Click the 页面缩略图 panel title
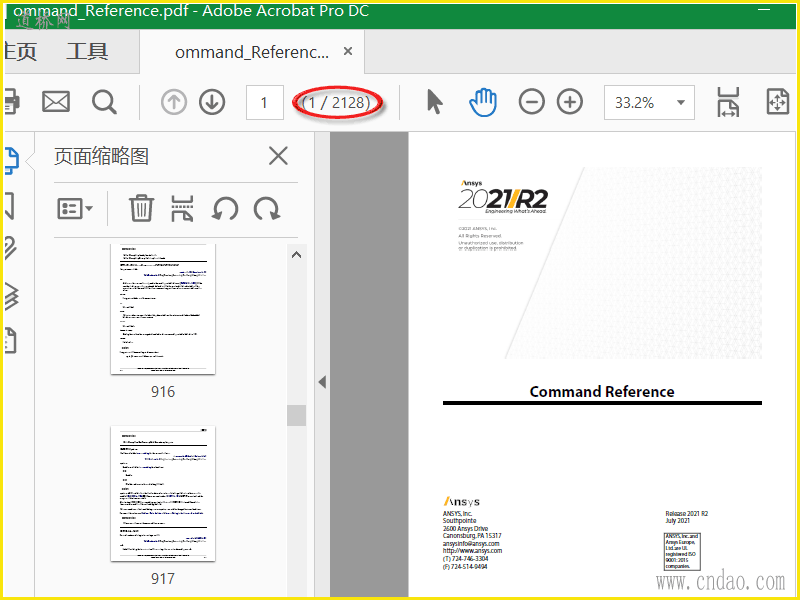This screenshot has height=600, width=800. 101,156
